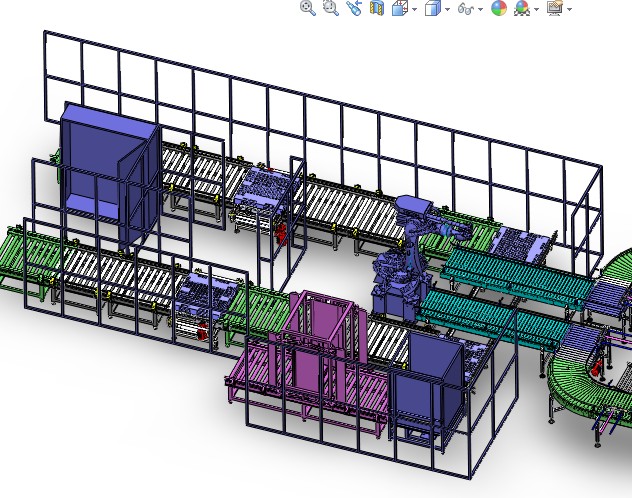Expand the Apply Scene dropdown arrow
Screen dimensions: 632x498
[x=536, y=9]
